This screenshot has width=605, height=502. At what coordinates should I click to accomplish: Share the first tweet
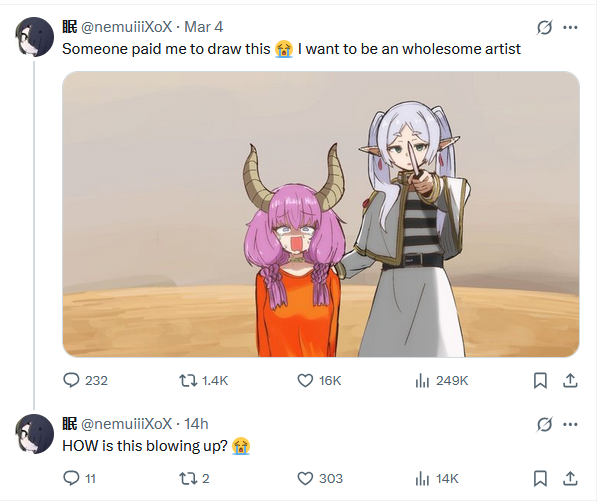[x=570, y=381]
